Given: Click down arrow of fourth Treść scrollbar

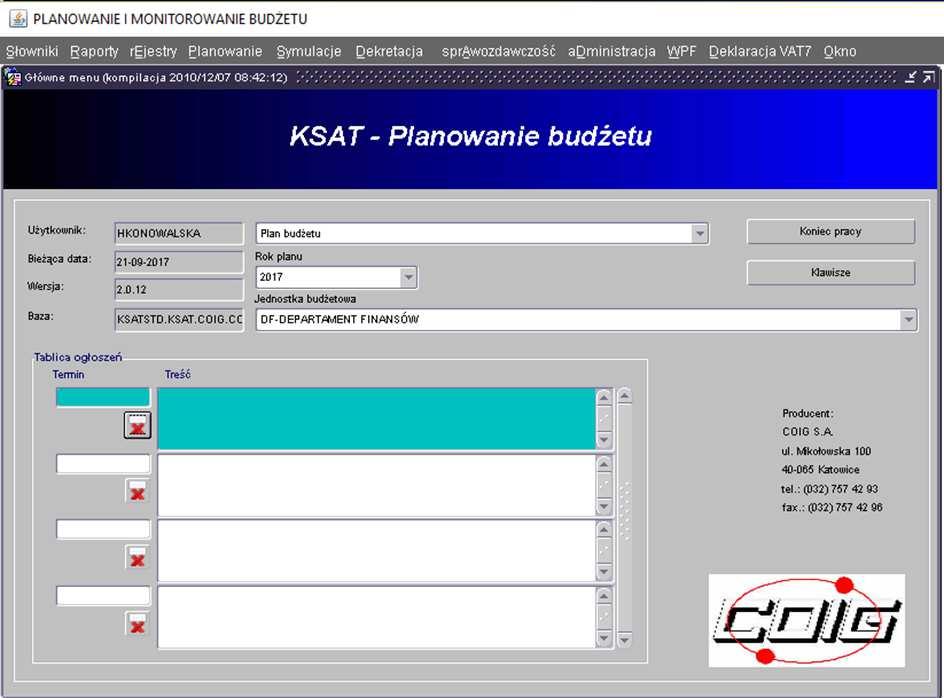Looking at the screenshot, I should point(604,638).
